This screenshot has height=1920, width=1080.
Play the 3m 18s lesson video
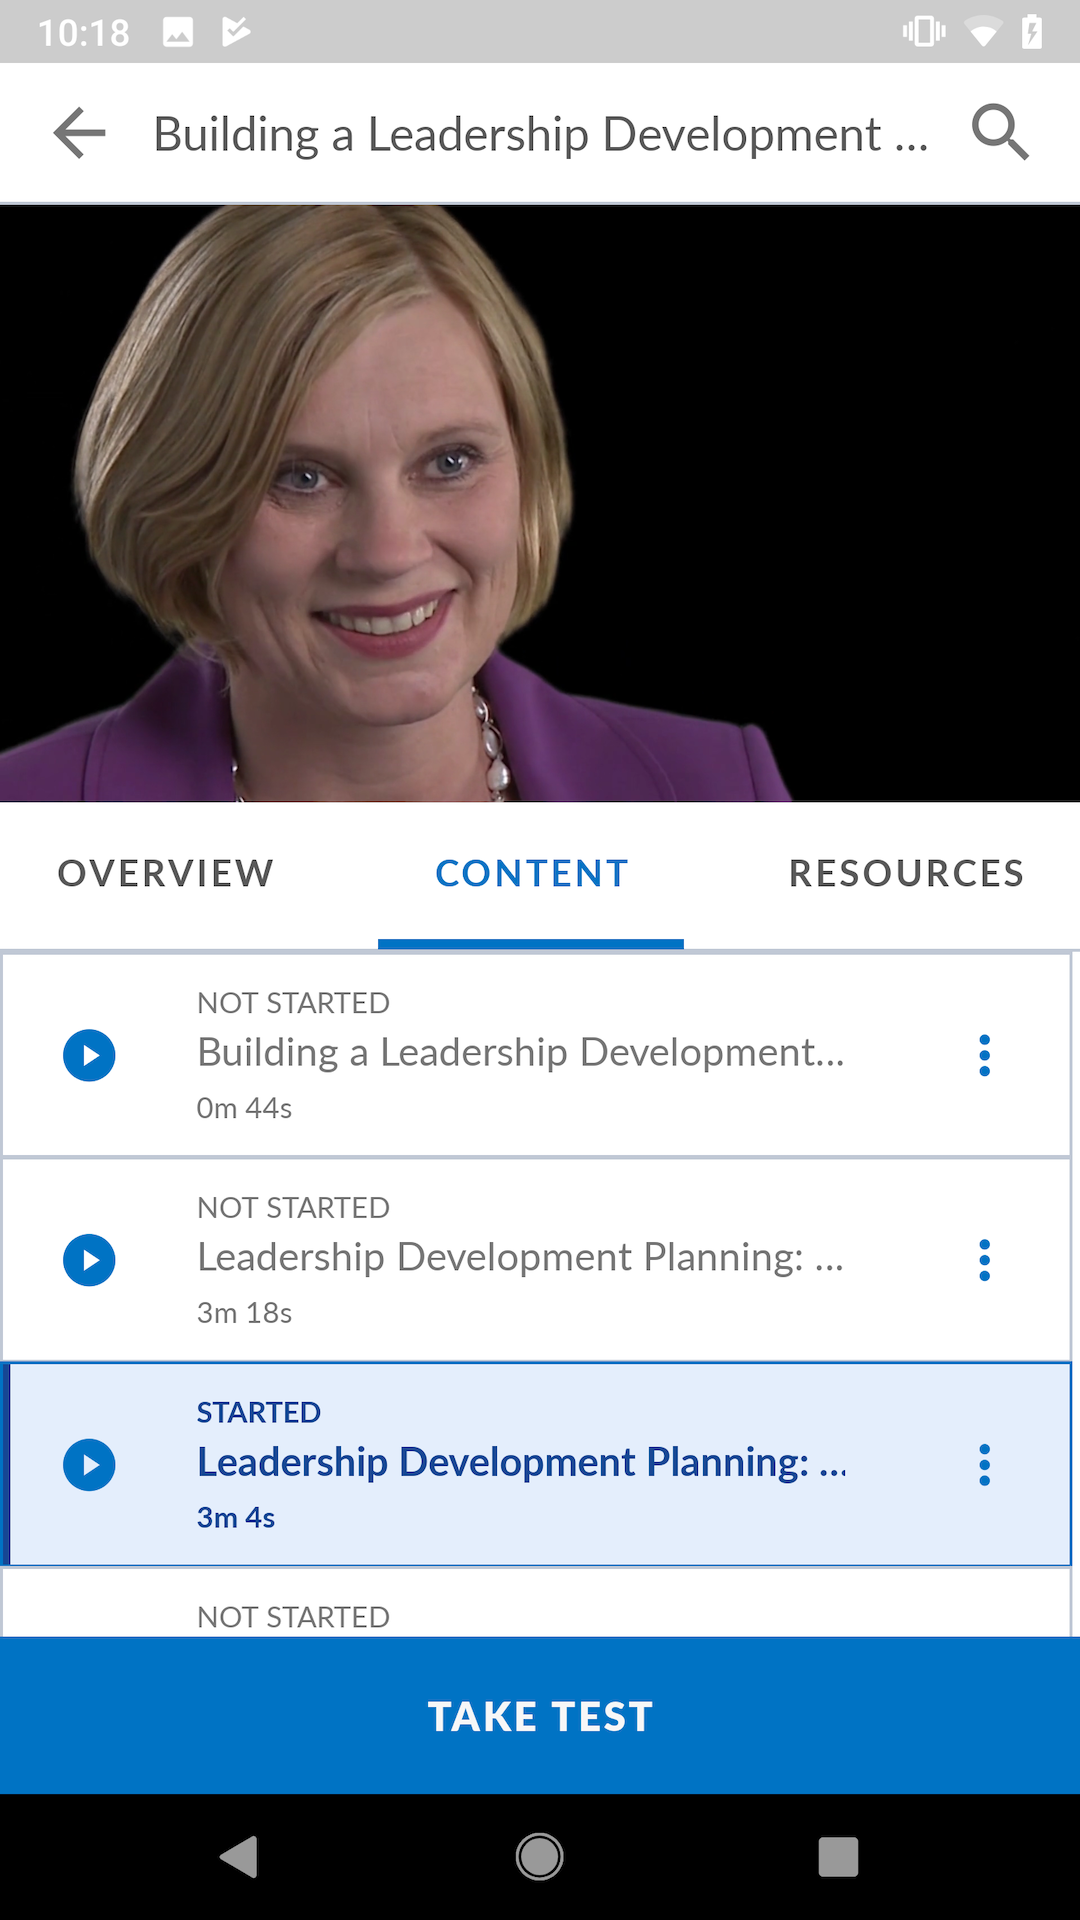89,1260
